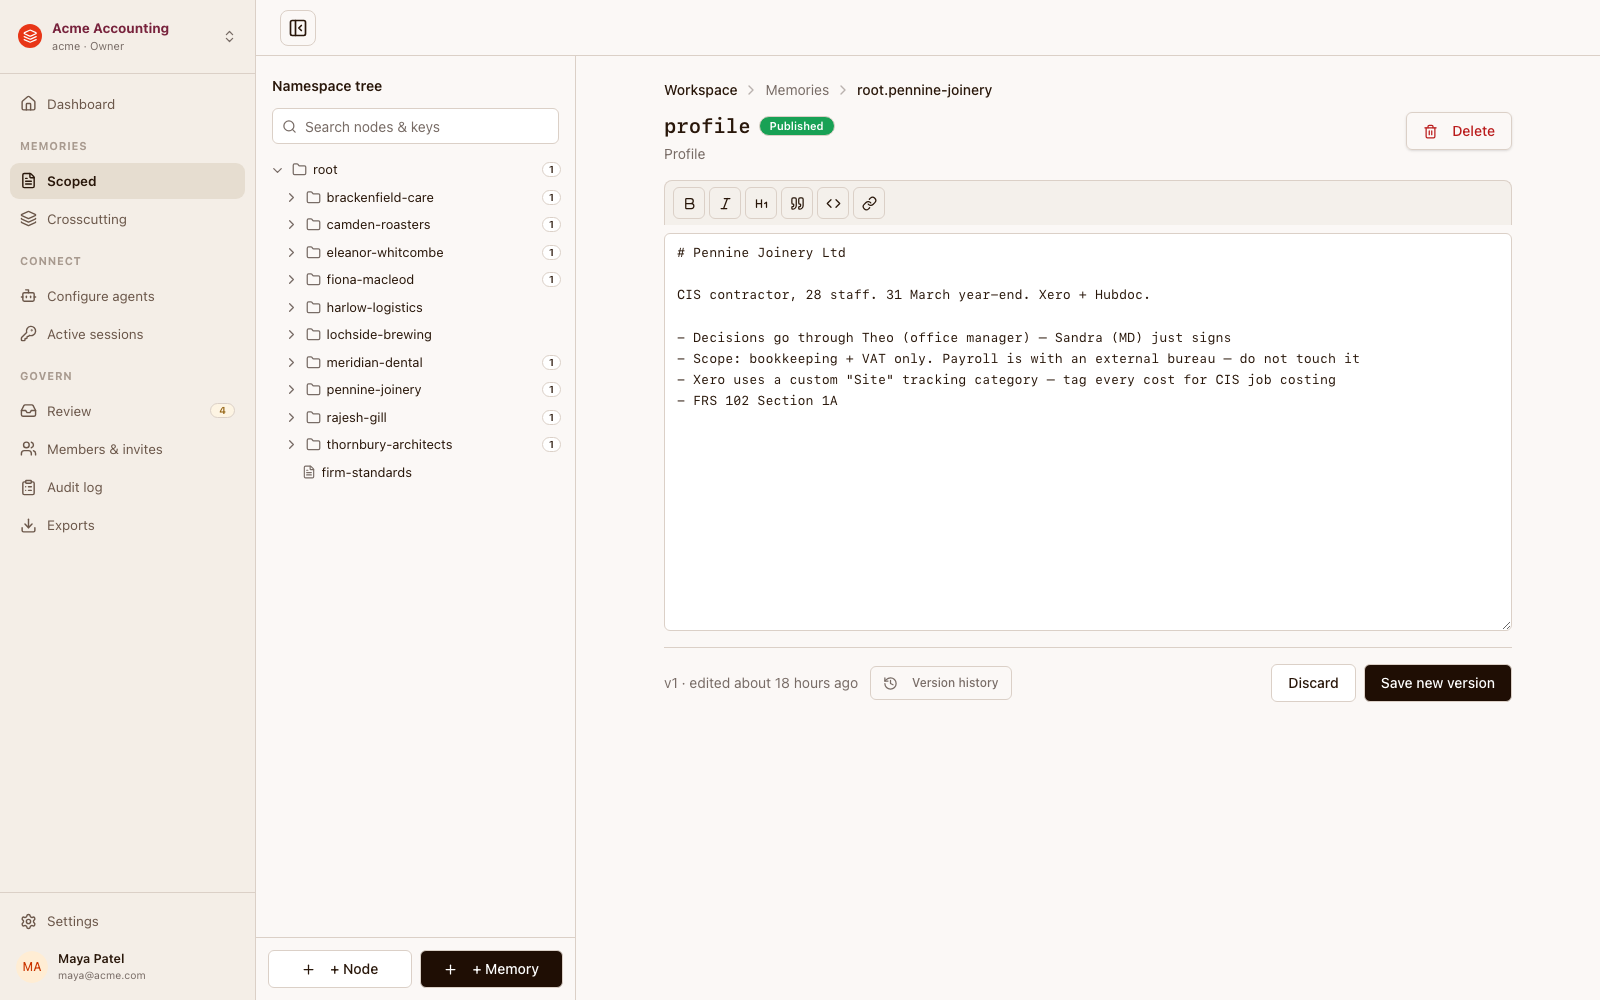Select eleanor-whitcombe folder

click(375, 253)
